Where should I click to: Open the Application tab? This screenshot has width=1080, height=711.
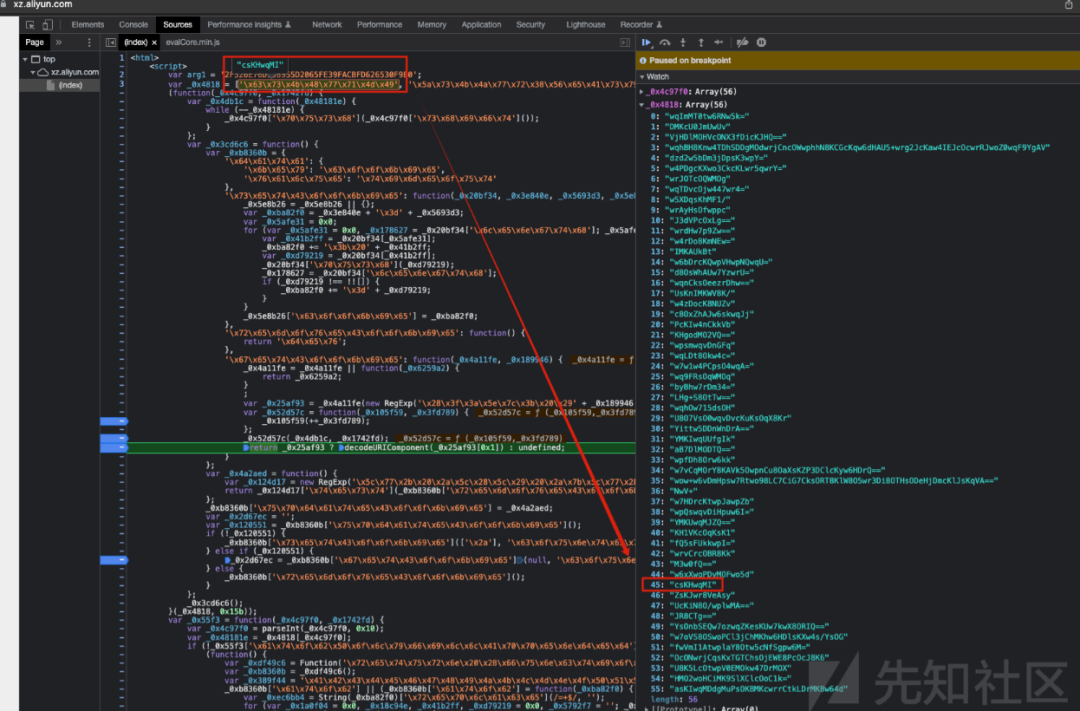(481, 25)
